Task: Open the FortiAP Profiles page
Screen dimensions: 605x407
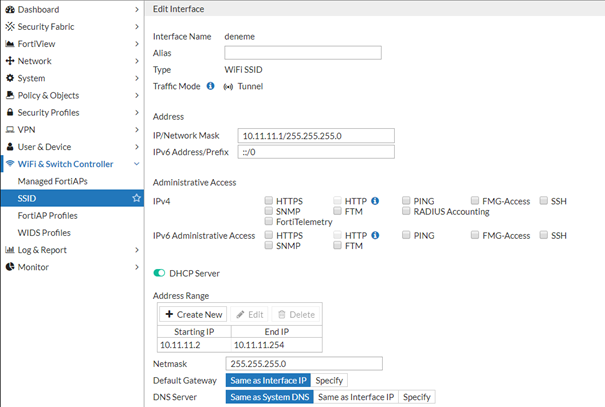Action: pos(47,215)
